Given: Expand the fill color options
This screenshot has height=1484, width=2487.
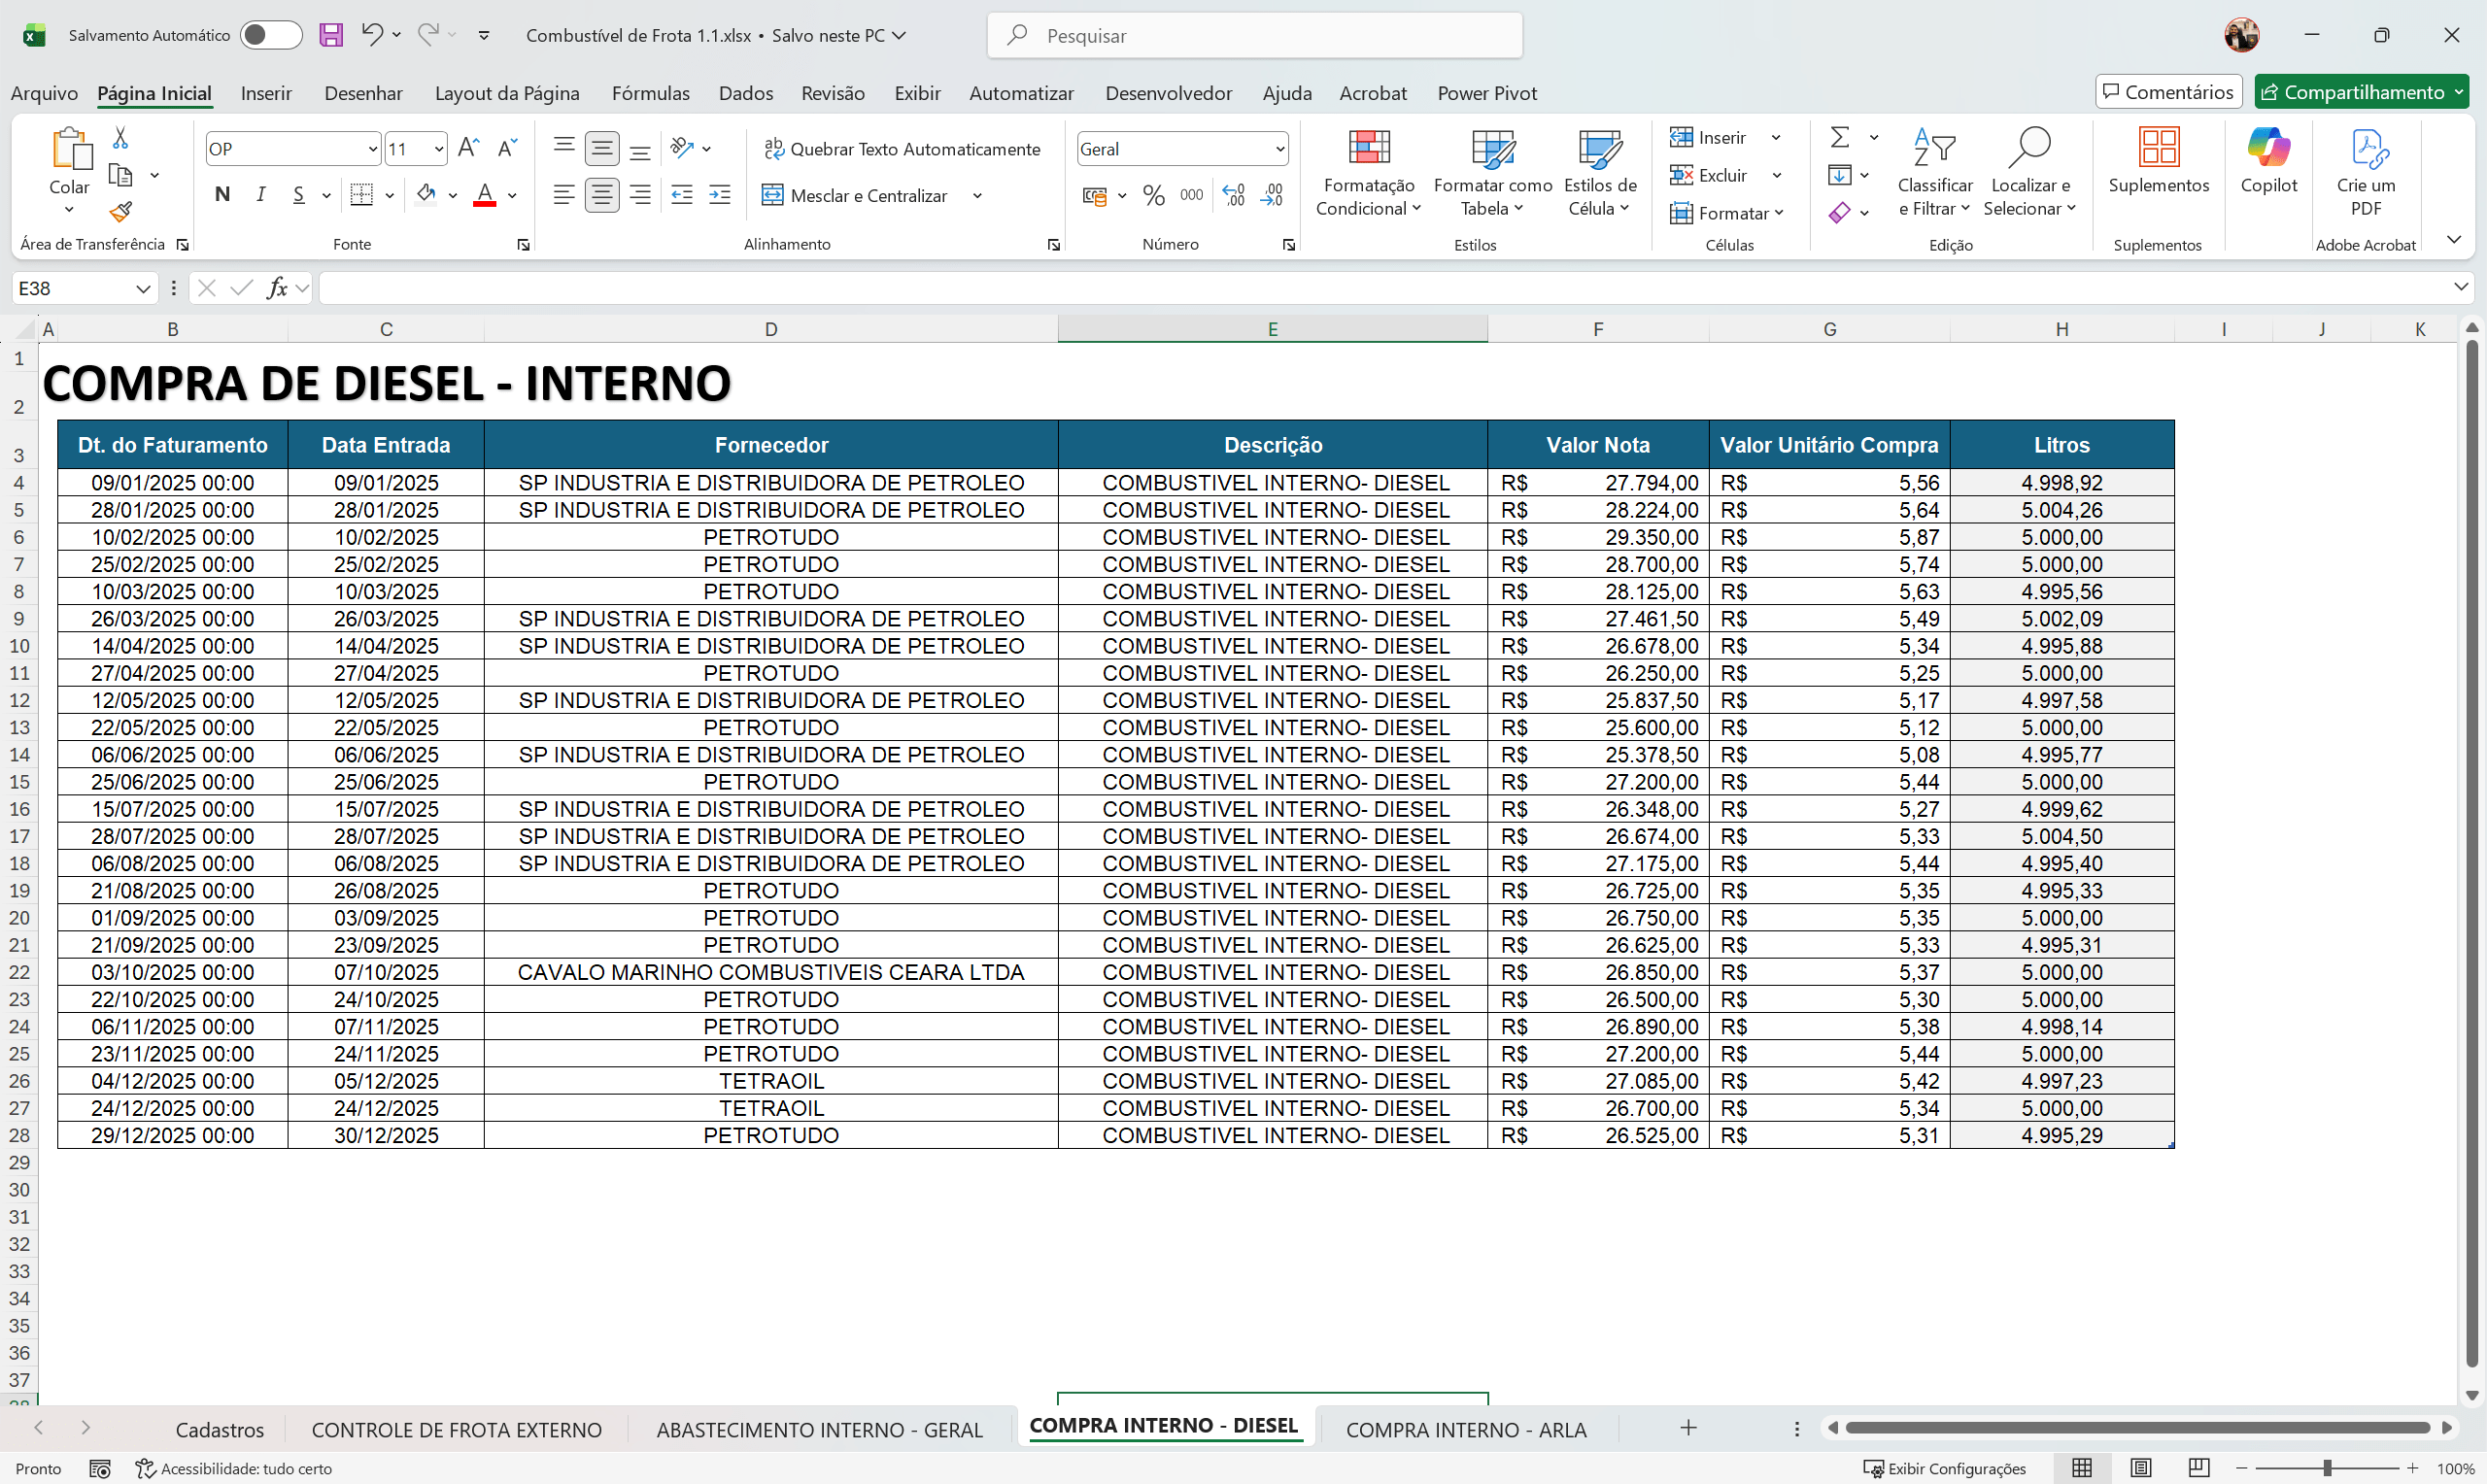Looking at the screenshot, I should click(453, 195).
